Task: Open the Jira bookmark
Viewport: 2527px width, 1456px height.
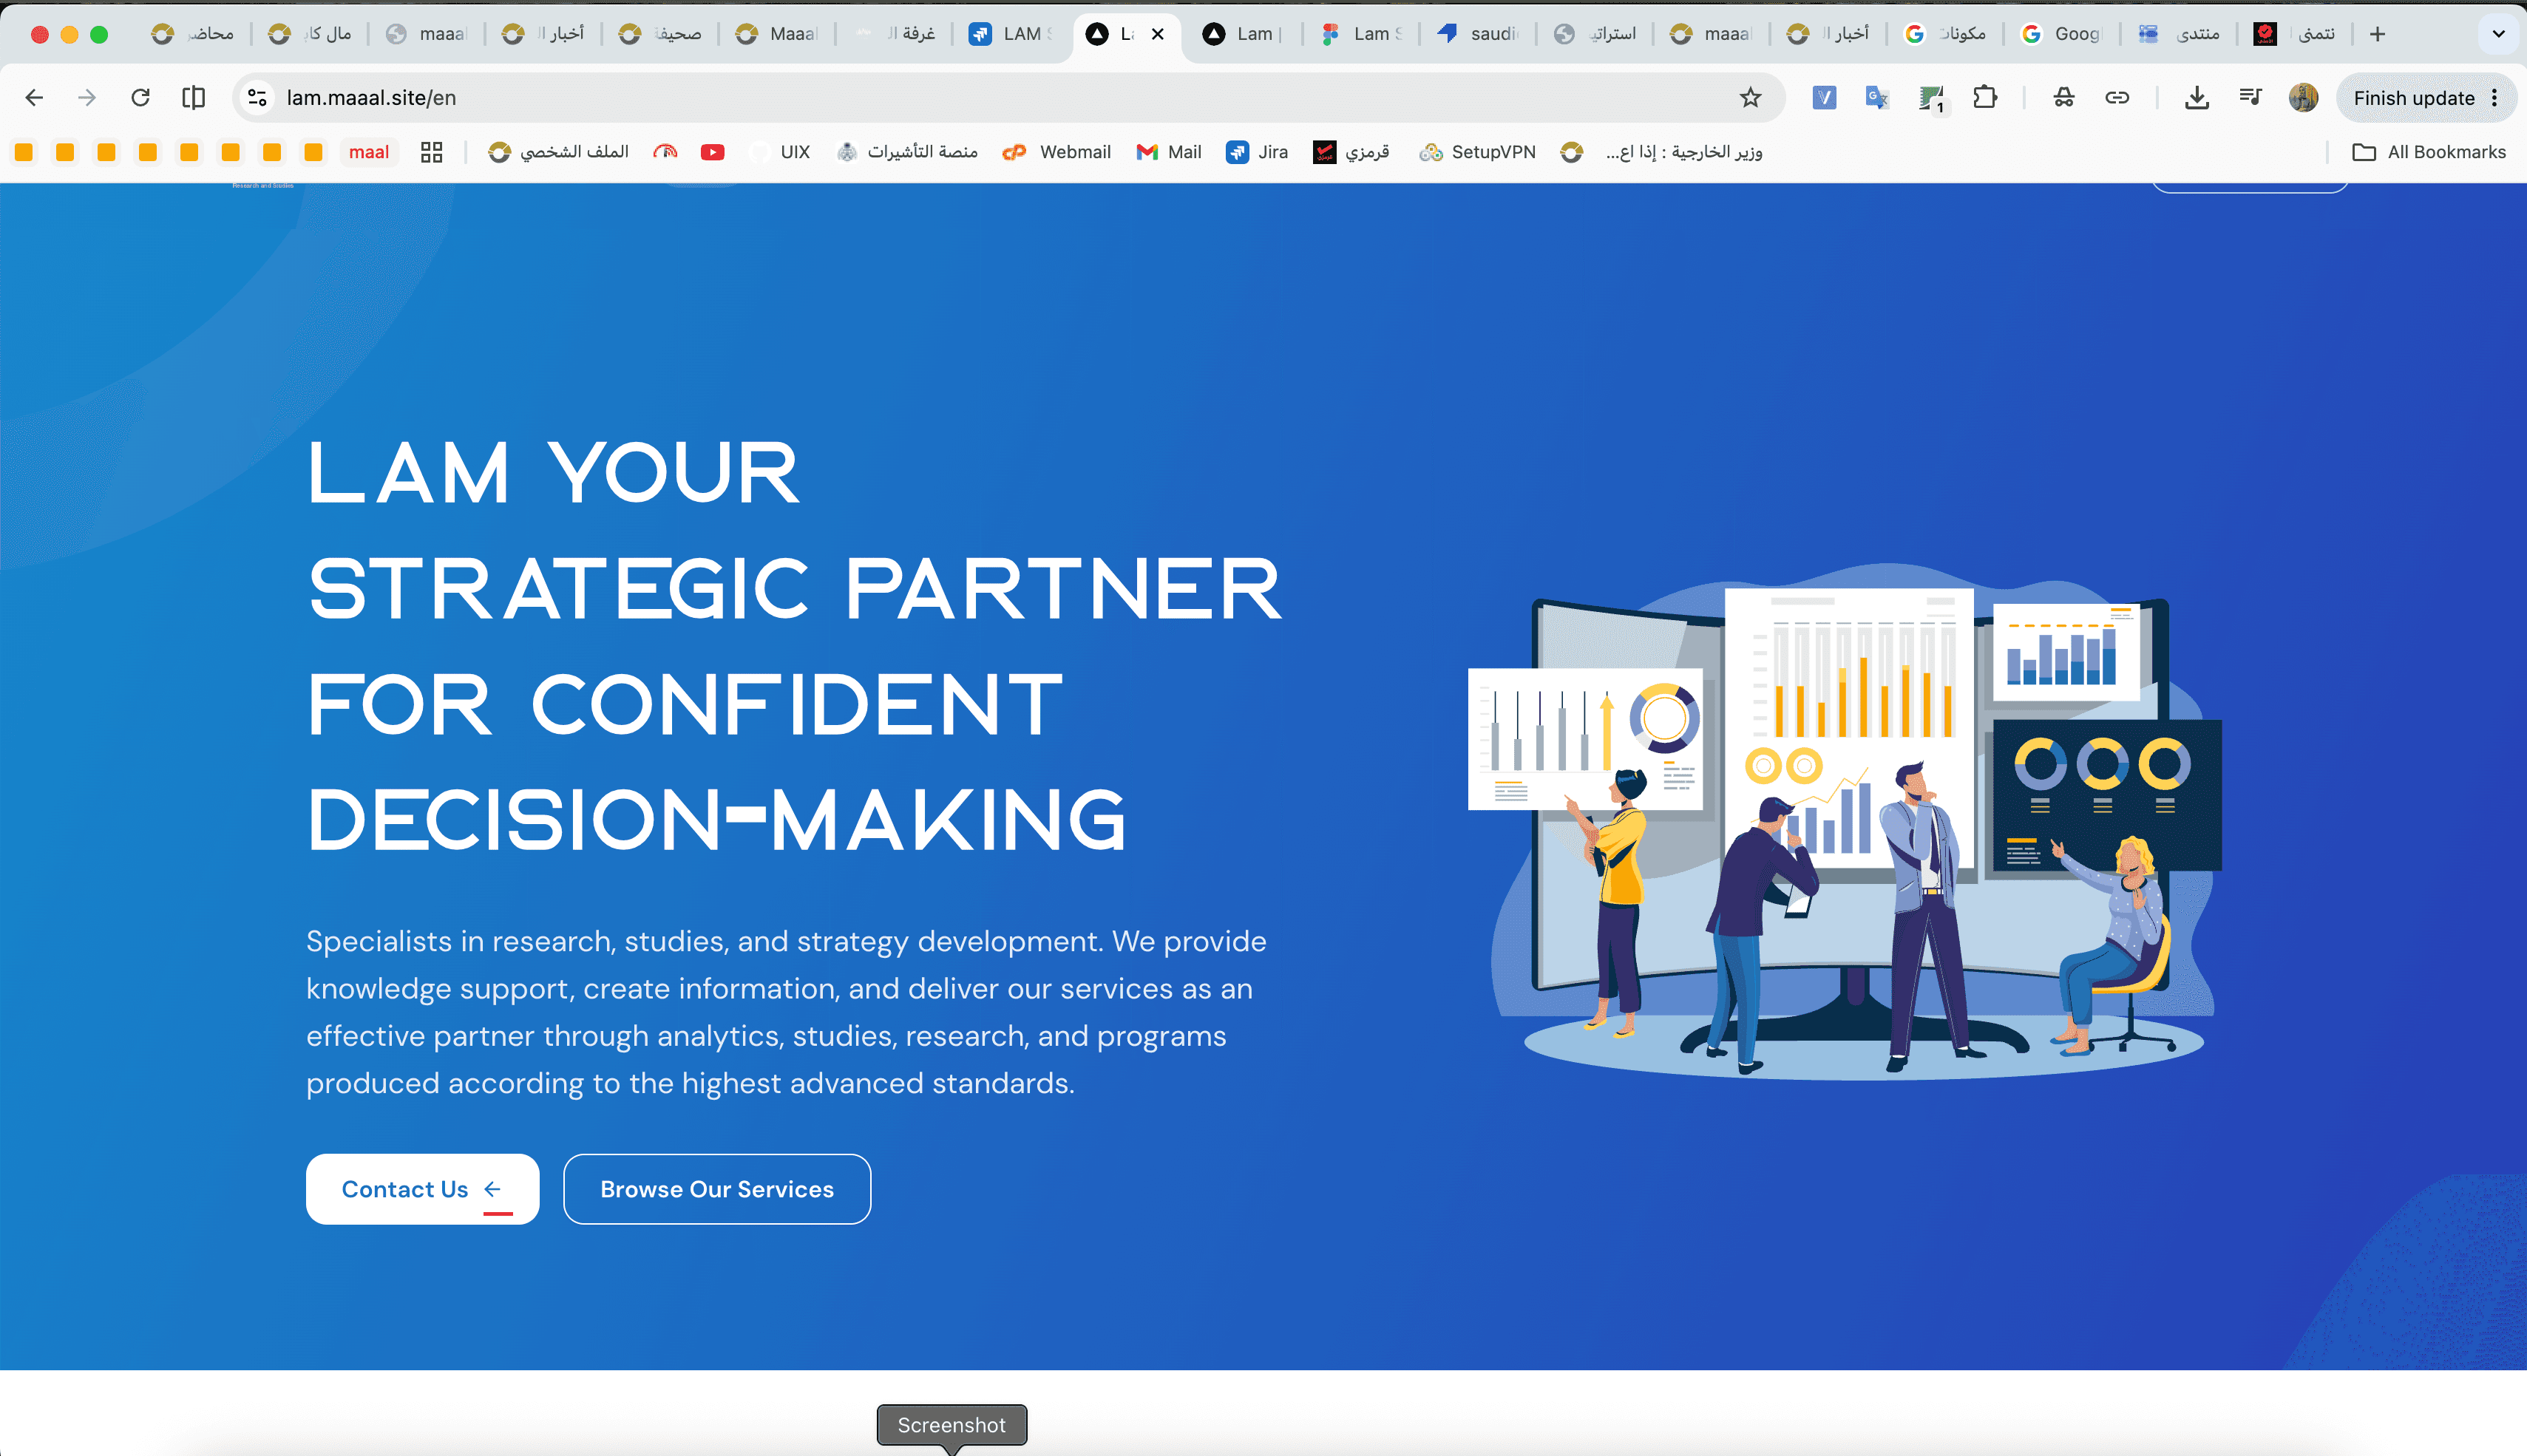Action: (x=1257, y=152)
